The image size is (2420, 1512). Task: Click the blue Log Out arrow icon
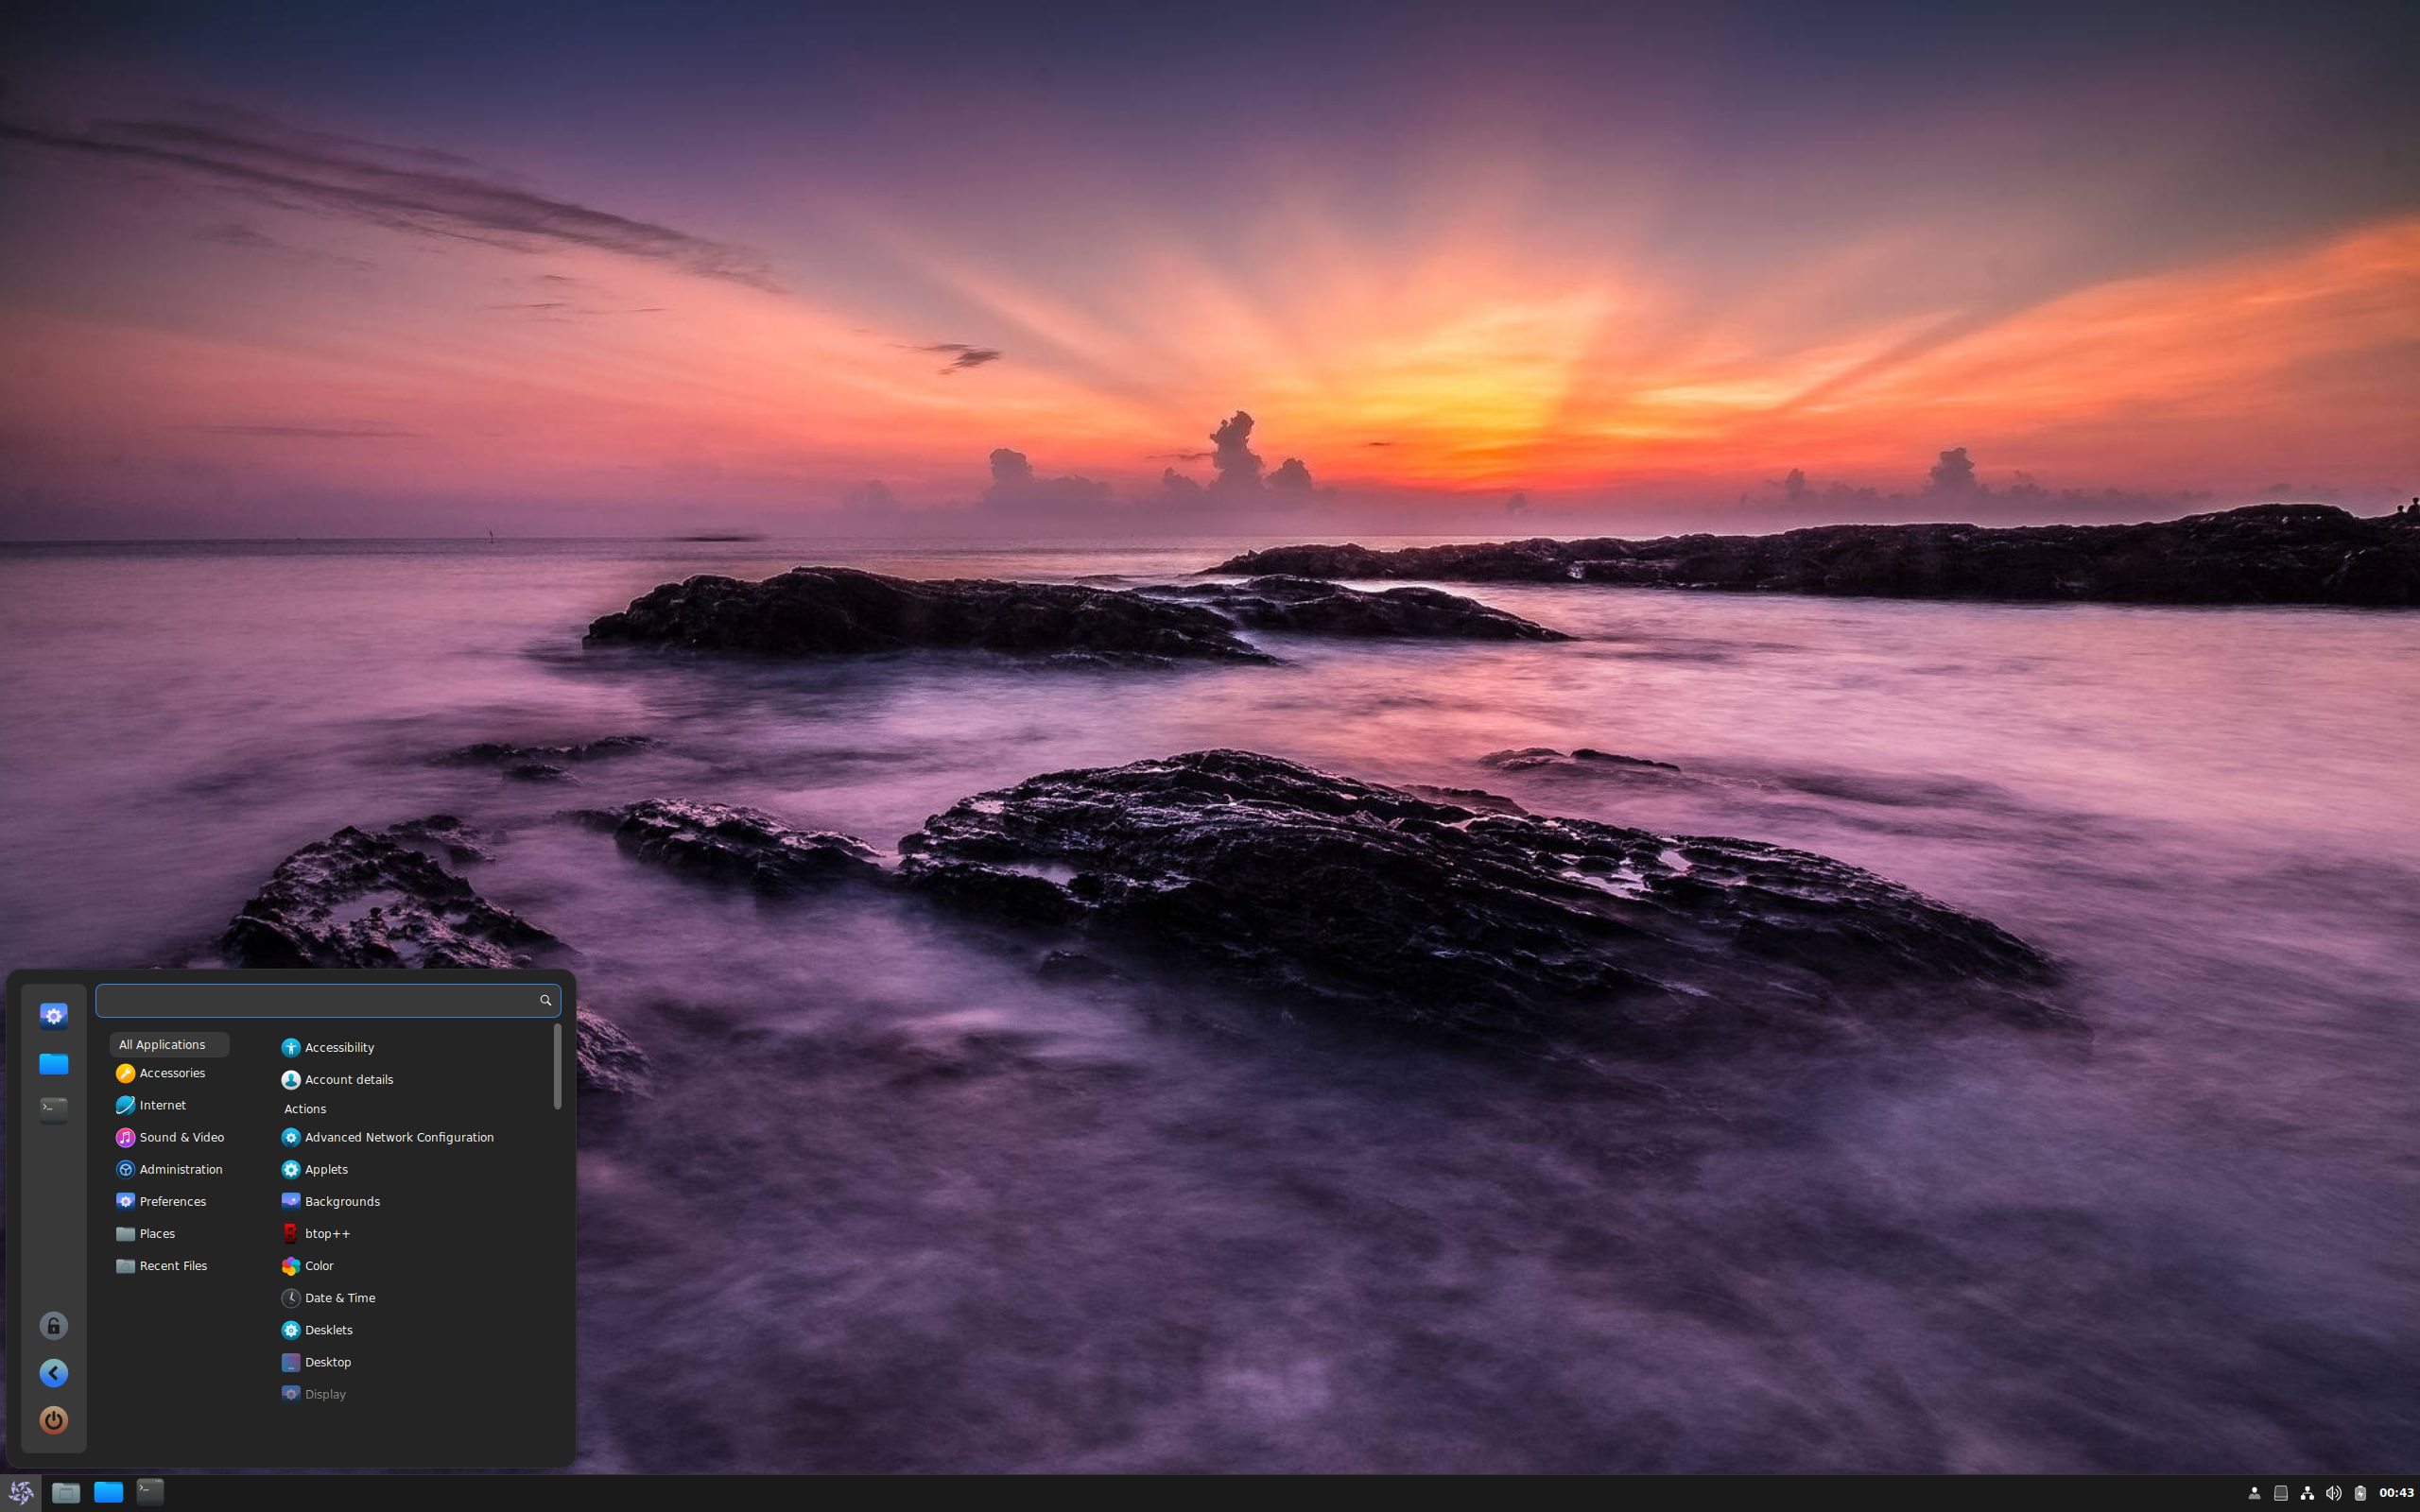[53, 1373]
